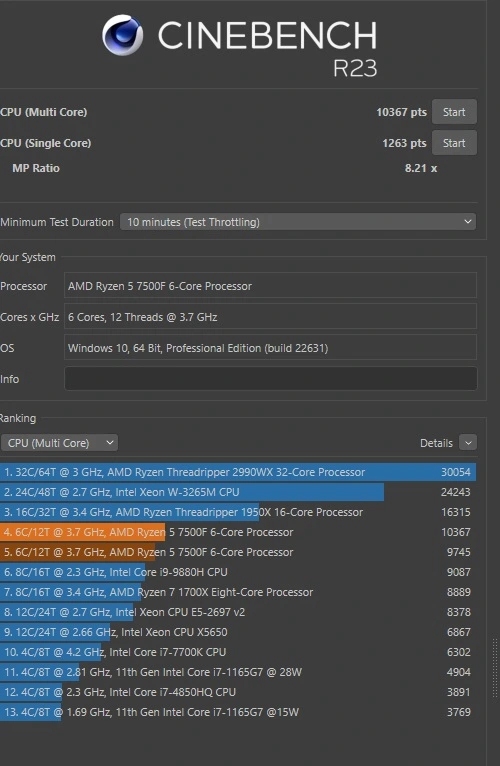Image resolution: width=500 pixels, height=766 pixels.
Task: Select the MP Ratio value '8.21 x'
Action: (421, 168)
